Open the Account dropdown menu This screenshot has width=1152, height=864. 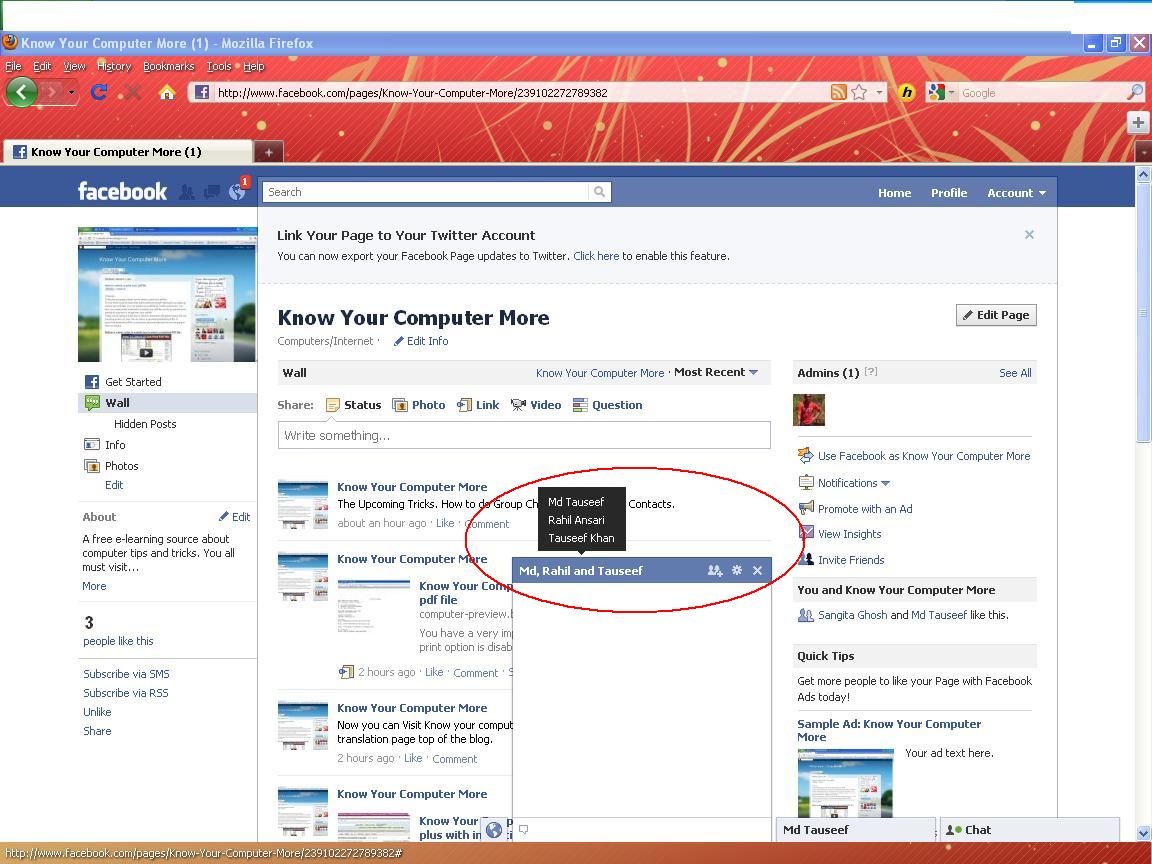coord(1016,192)
